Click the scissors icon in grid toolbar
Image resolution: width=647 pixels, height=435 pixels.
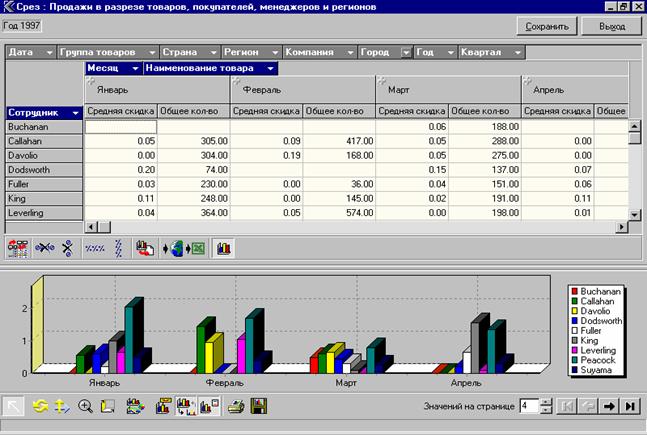click(x=68, y=247)
